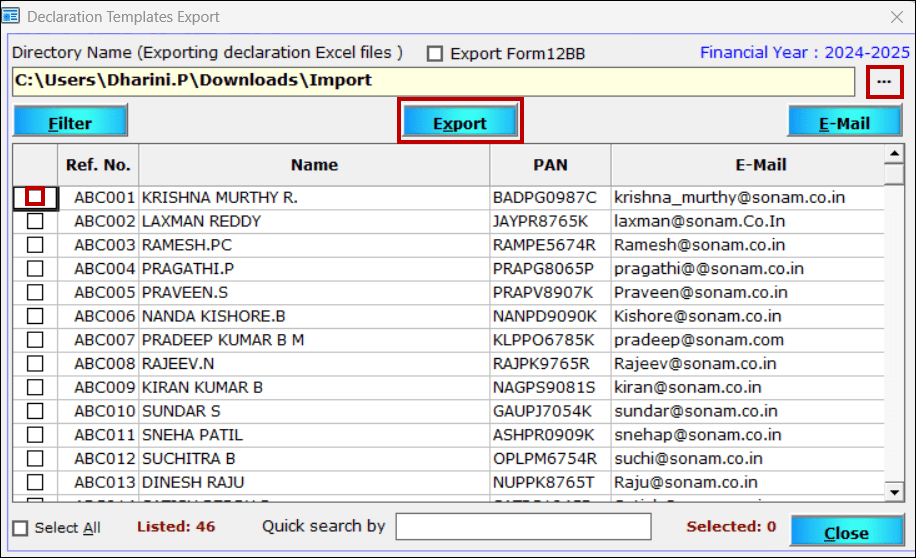Click the email suchi@sonam.co.in

pyautogui.click(x=688, y=459)
